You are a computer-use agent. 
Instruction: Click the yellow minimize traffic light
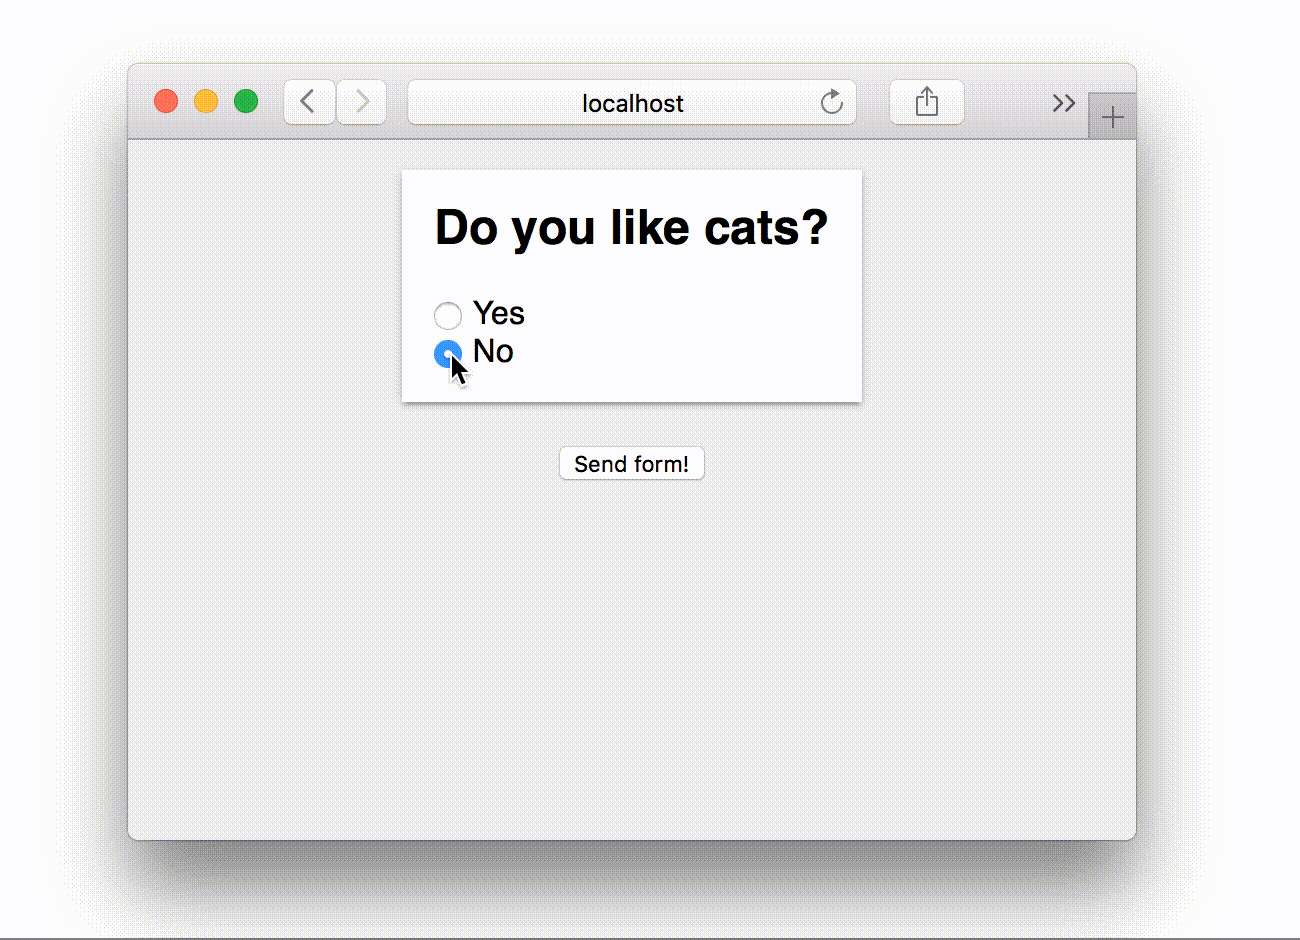pos(205,100)
